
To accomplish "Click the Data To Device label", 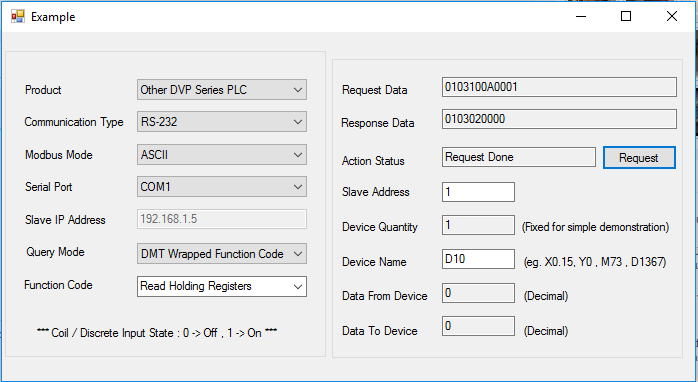I will point(380,331).
